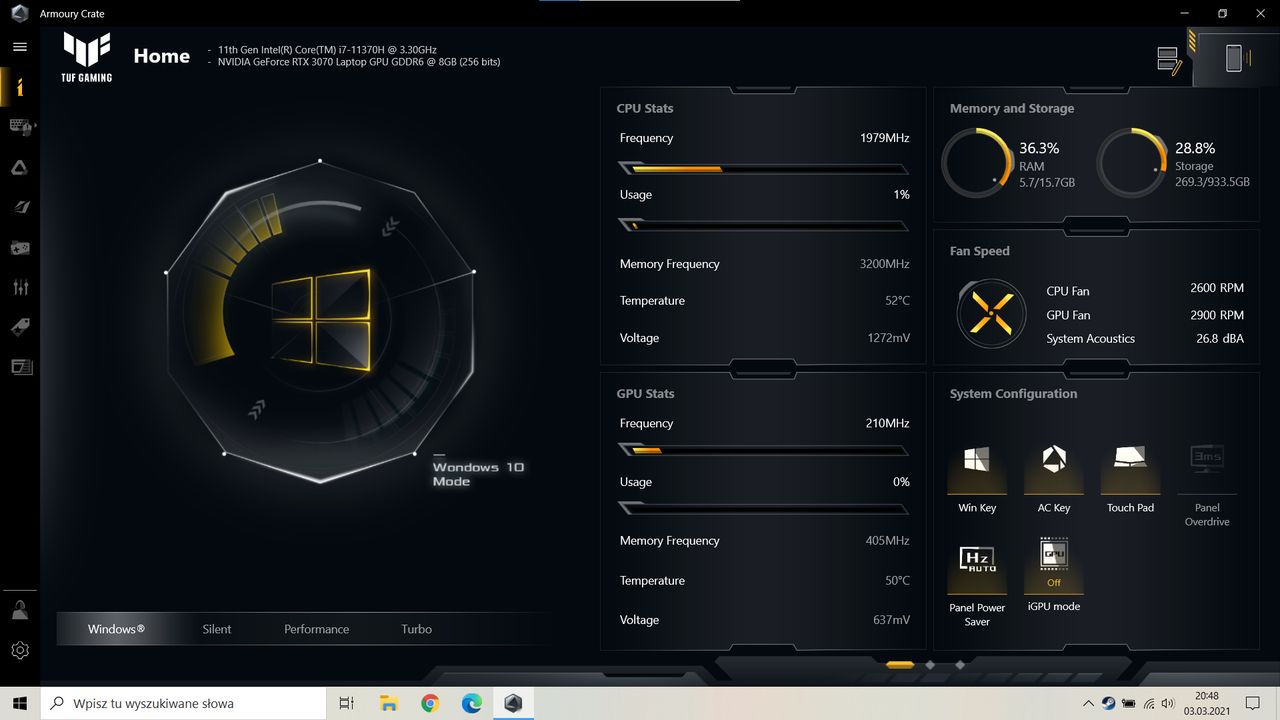Switch to the Silent mode tab
This screenshot has height=720, width=1280.
216,629
